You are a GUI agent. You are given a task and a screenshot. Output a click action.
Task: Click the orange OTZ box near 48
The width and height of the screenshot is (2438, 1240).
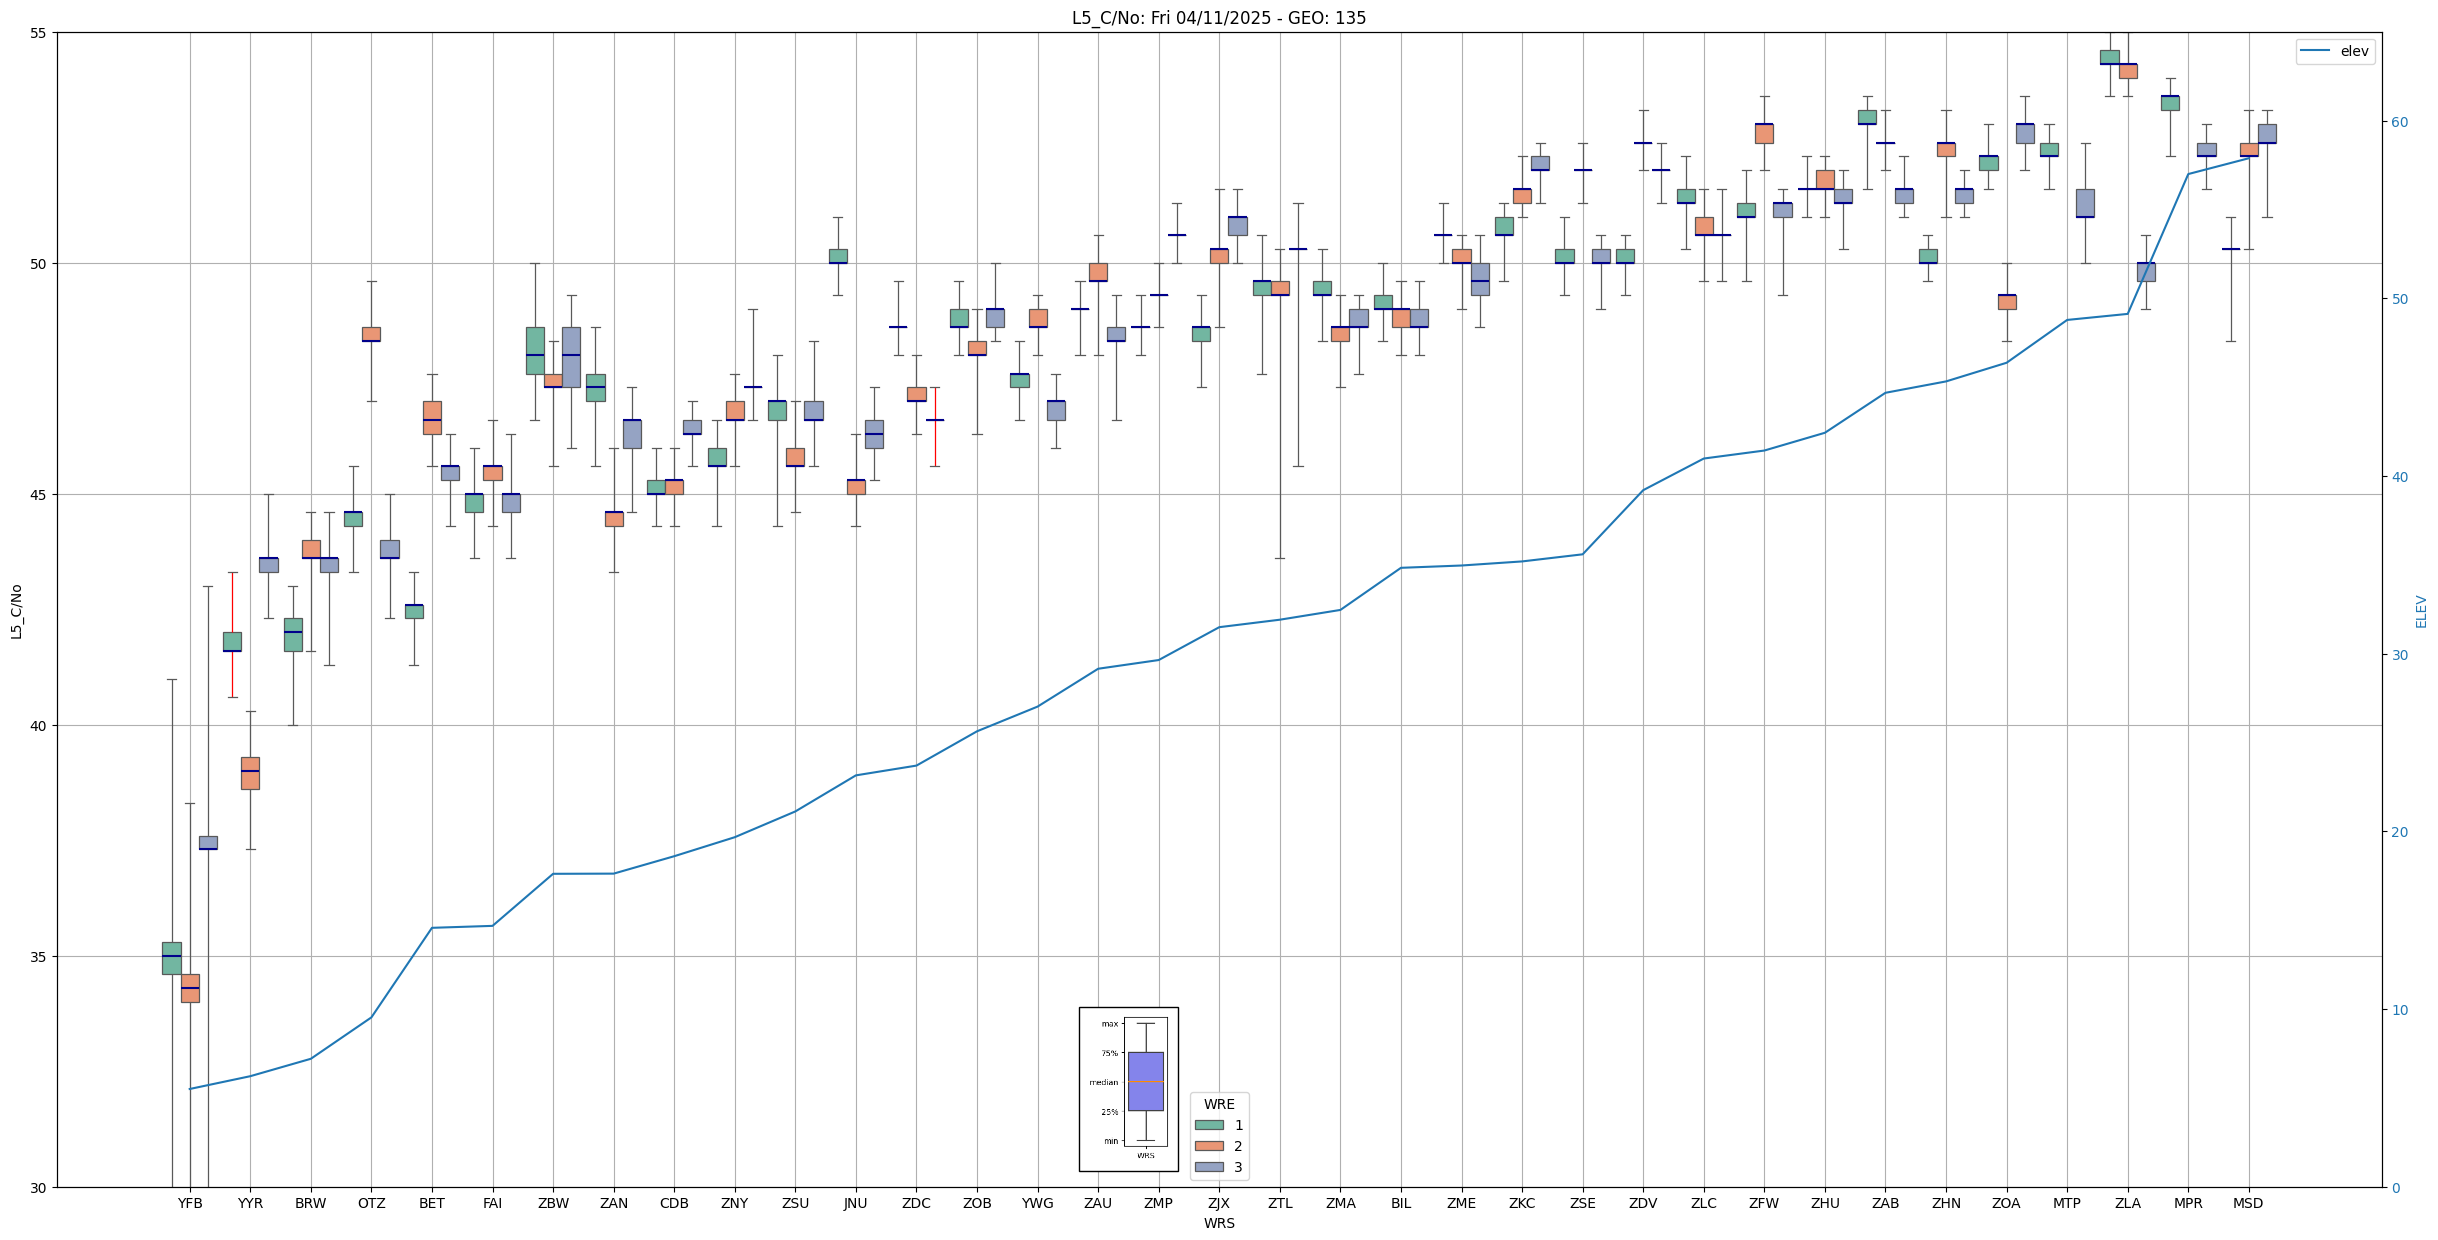[x=371, y=334]
